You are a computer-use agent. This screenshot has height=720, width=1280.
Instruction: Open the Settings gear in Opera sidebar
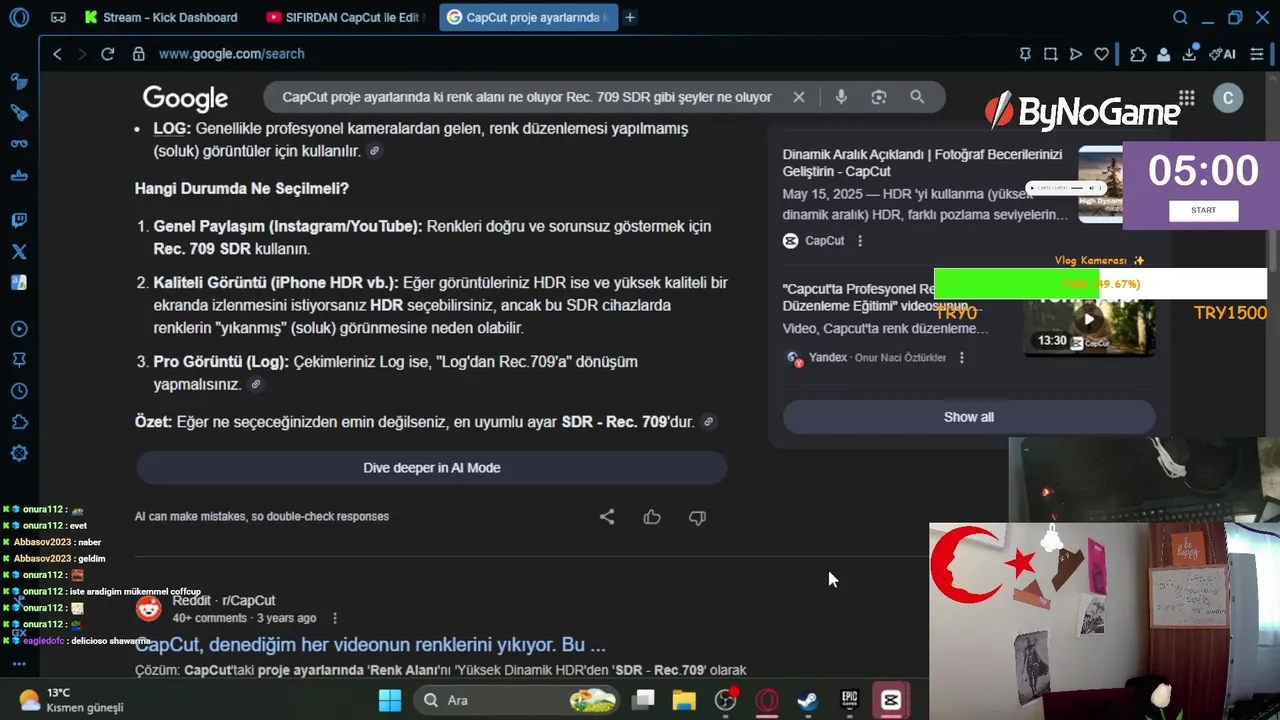coord(19,453)
